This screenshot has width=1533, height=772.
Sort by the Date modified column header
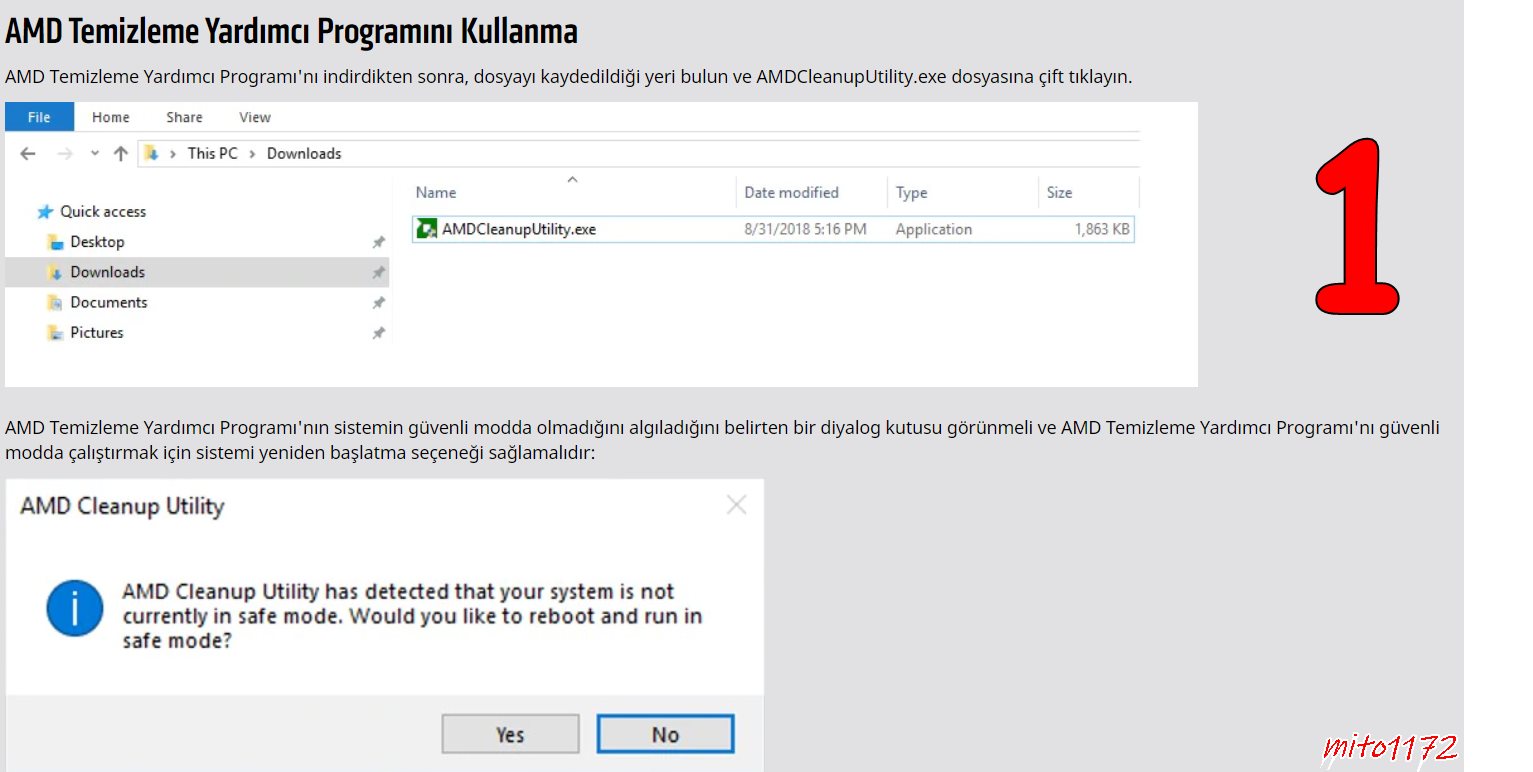tap(791, 193)
